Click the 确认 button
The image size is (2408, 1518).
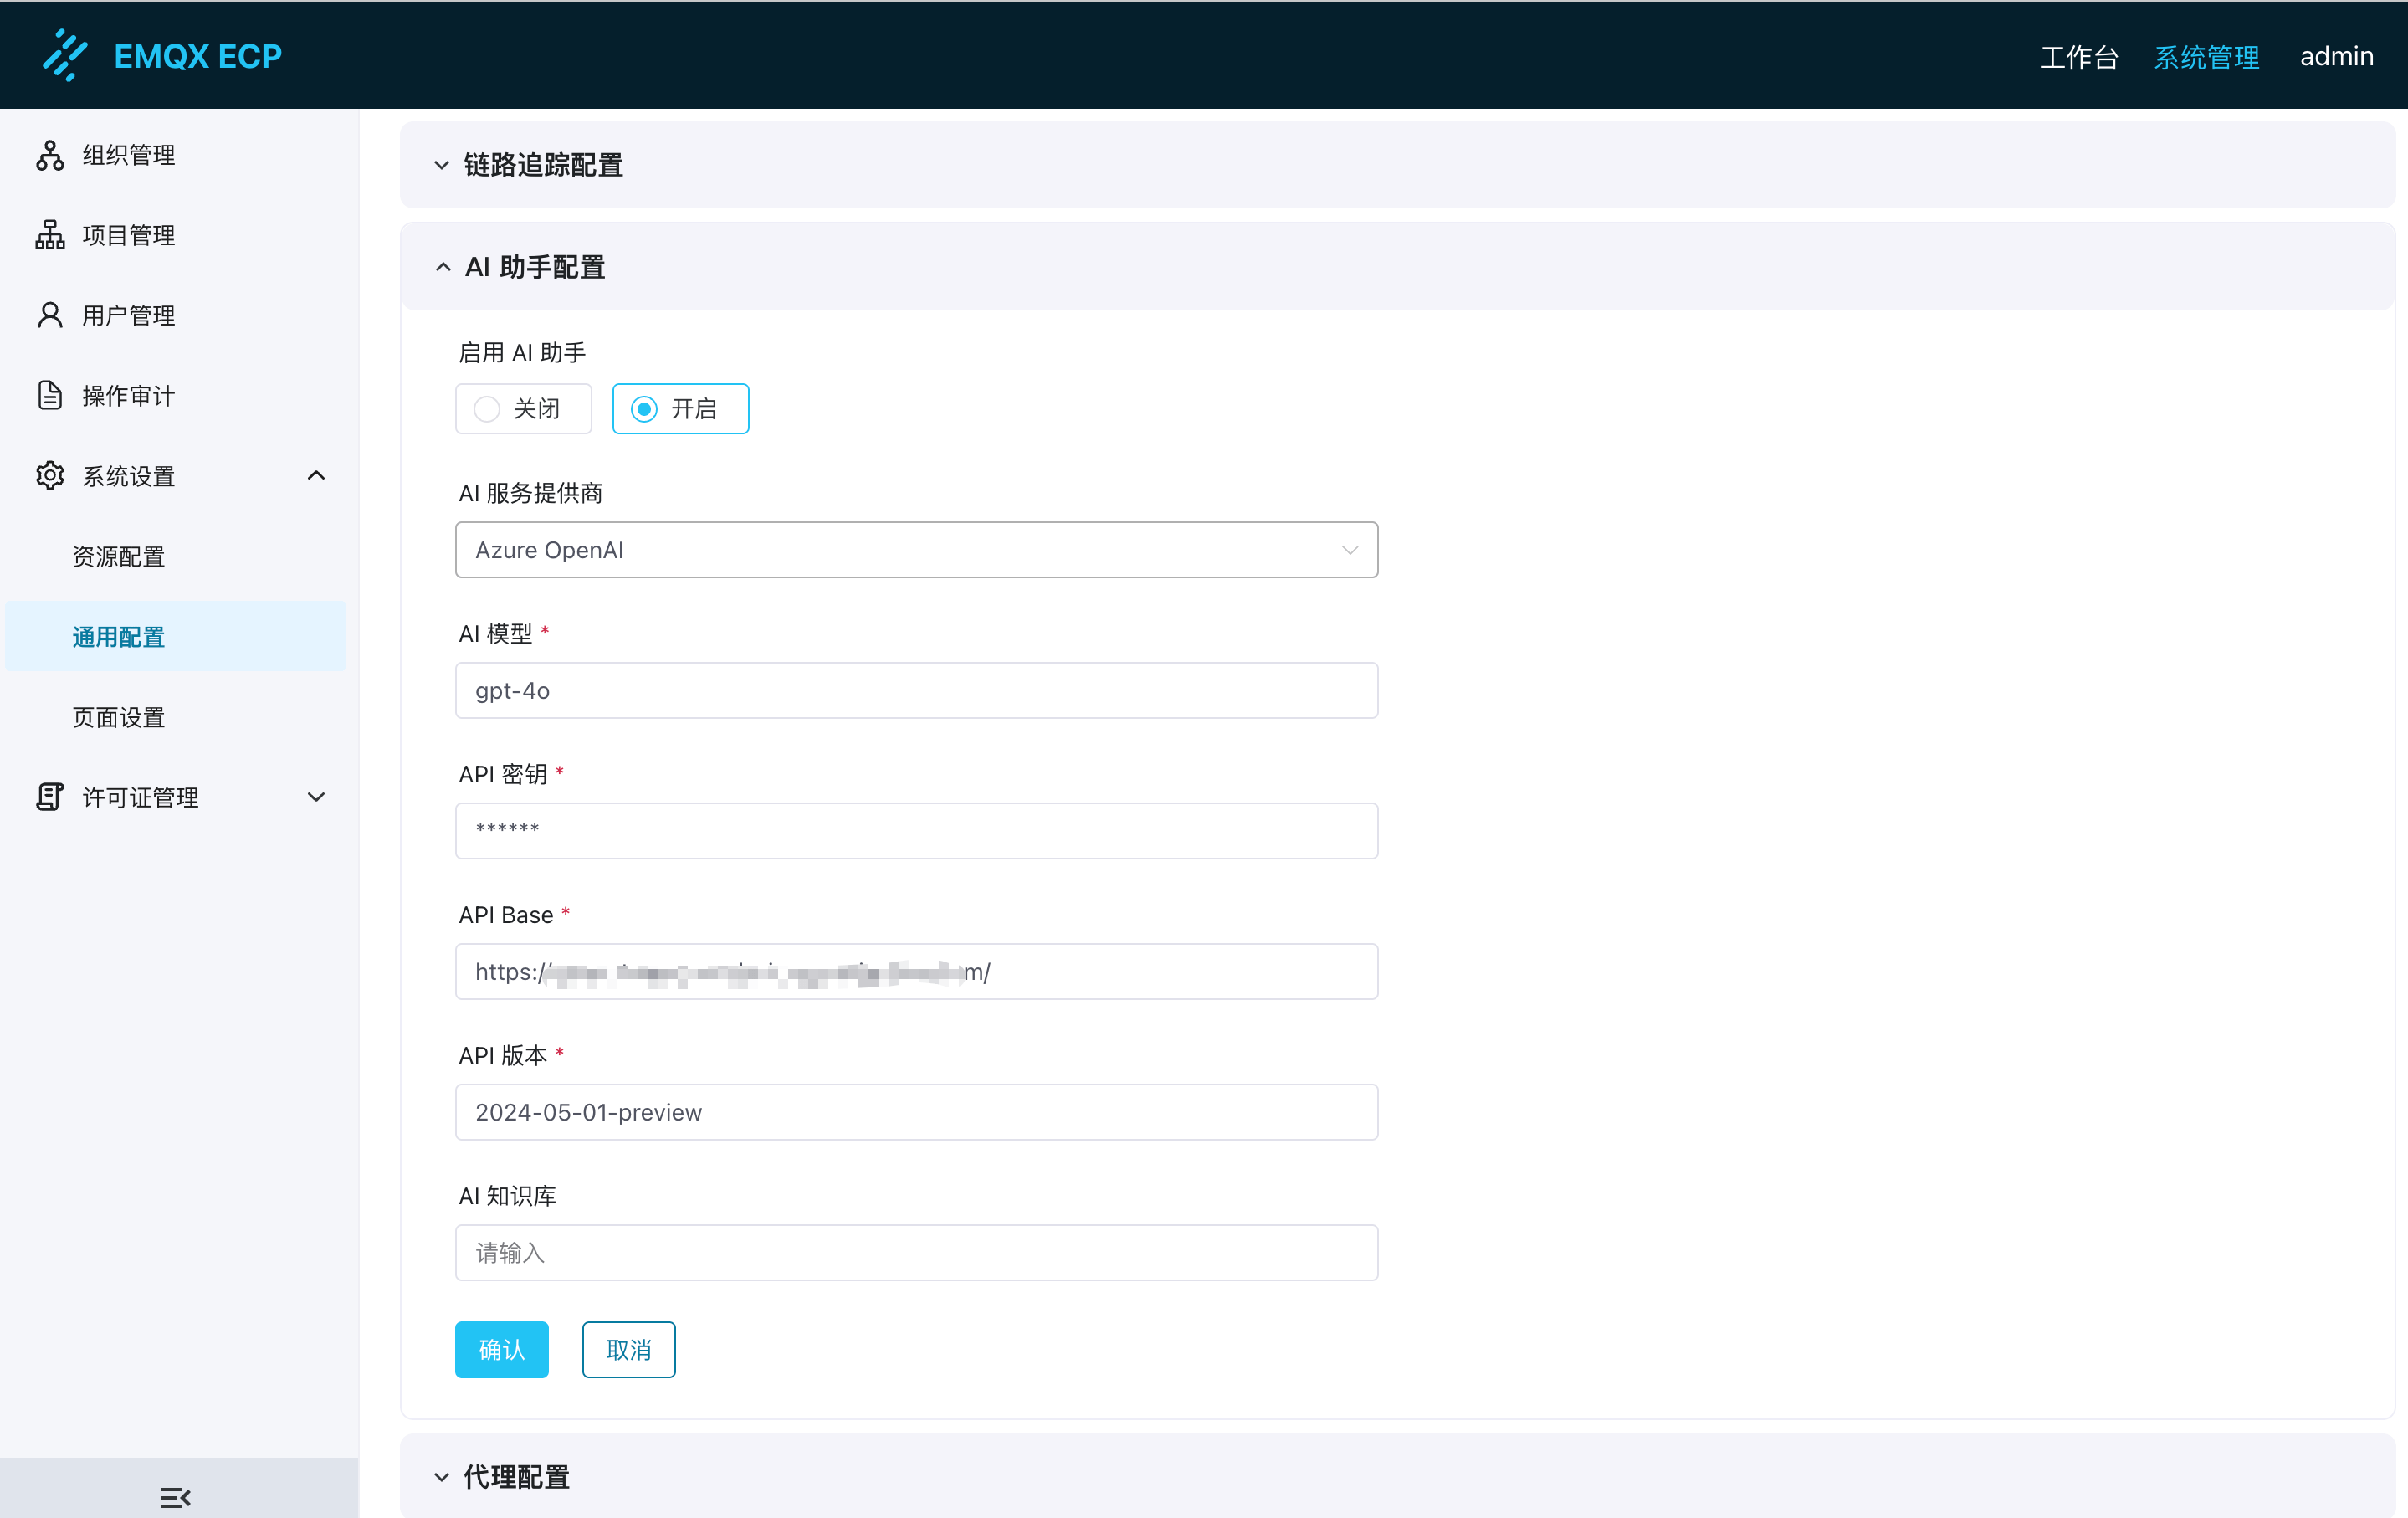click(x=501, y=1349)
